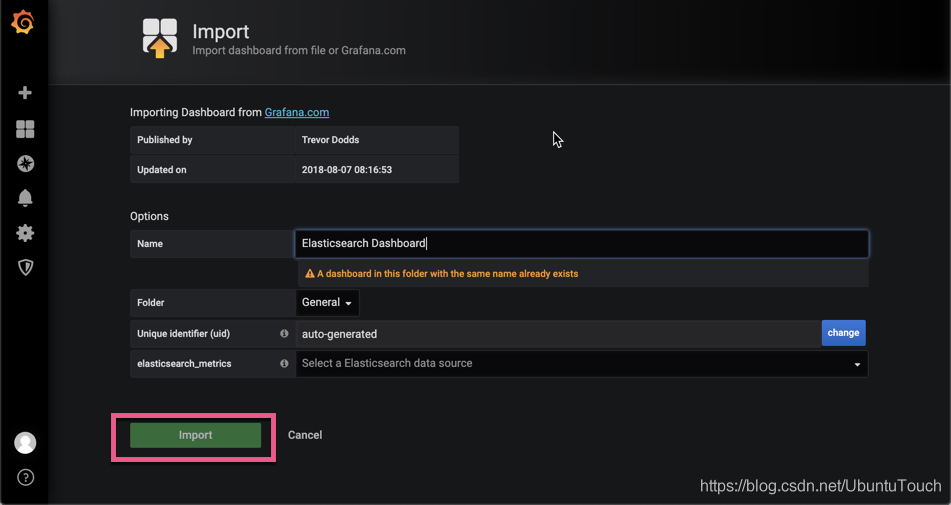951x505 pixels.
Task: Open the Help question mark icon
Action: pyautogui.click(x=25, y=478)
